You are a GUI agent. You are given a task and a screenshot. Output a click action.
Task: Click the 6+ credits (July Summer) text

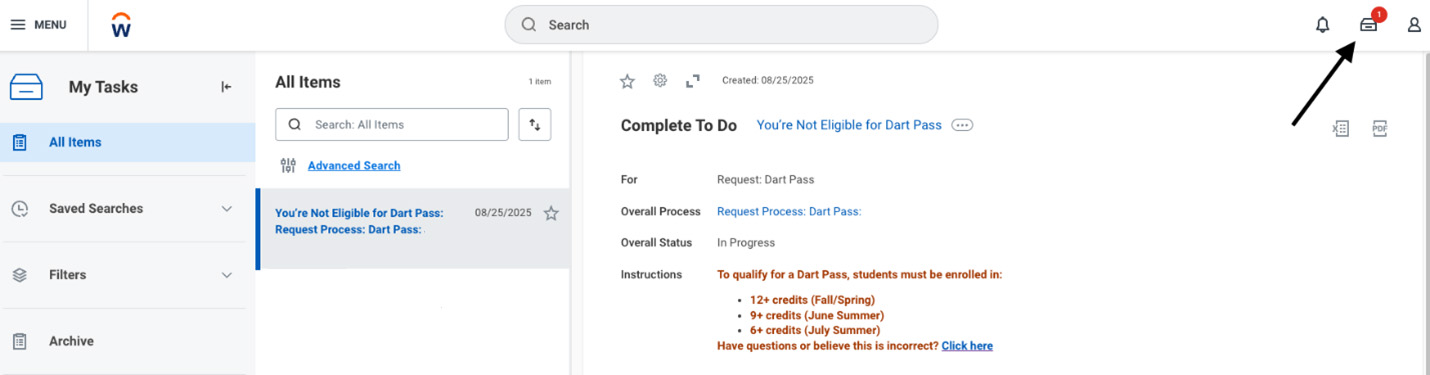(x=815, y=331)
